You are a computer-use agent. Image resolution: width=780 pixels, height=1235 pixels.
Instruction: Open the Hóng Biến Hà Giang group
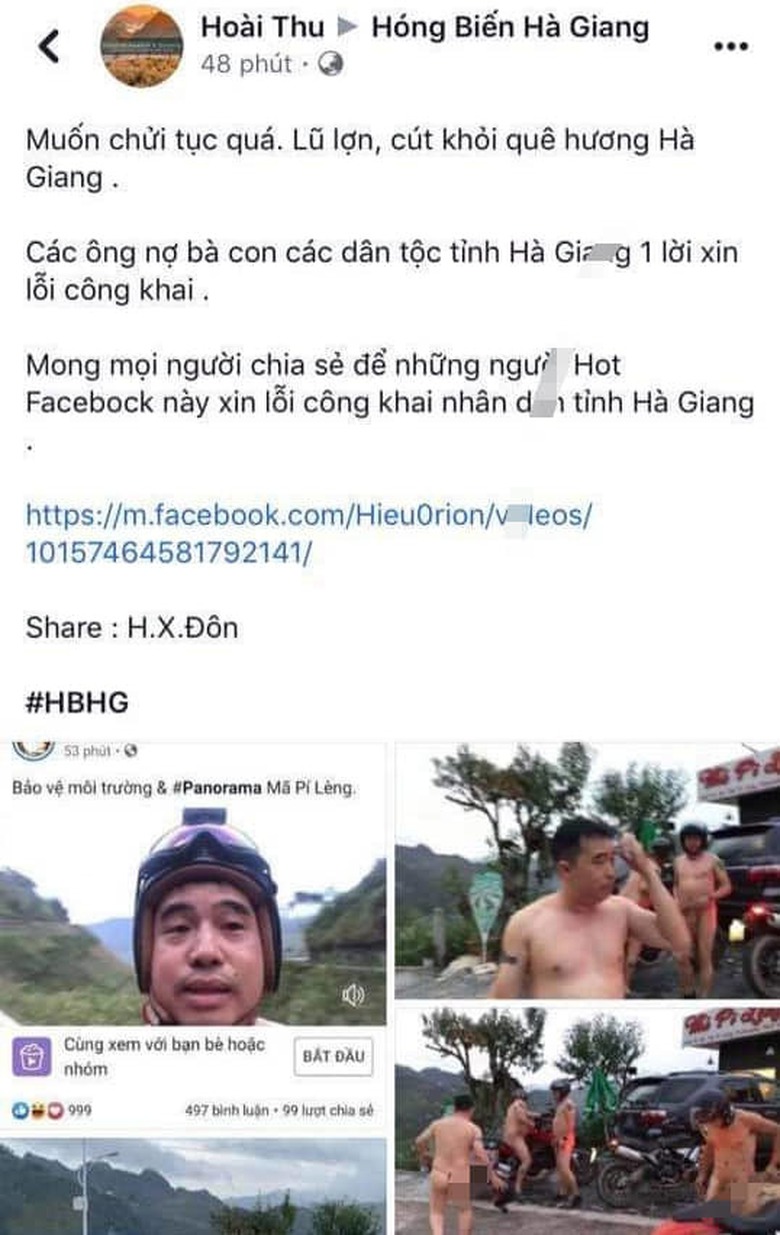point(510,27)
